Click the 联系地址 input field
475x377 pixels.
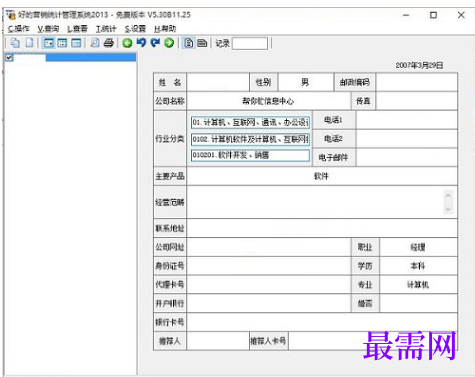[322, 228]
